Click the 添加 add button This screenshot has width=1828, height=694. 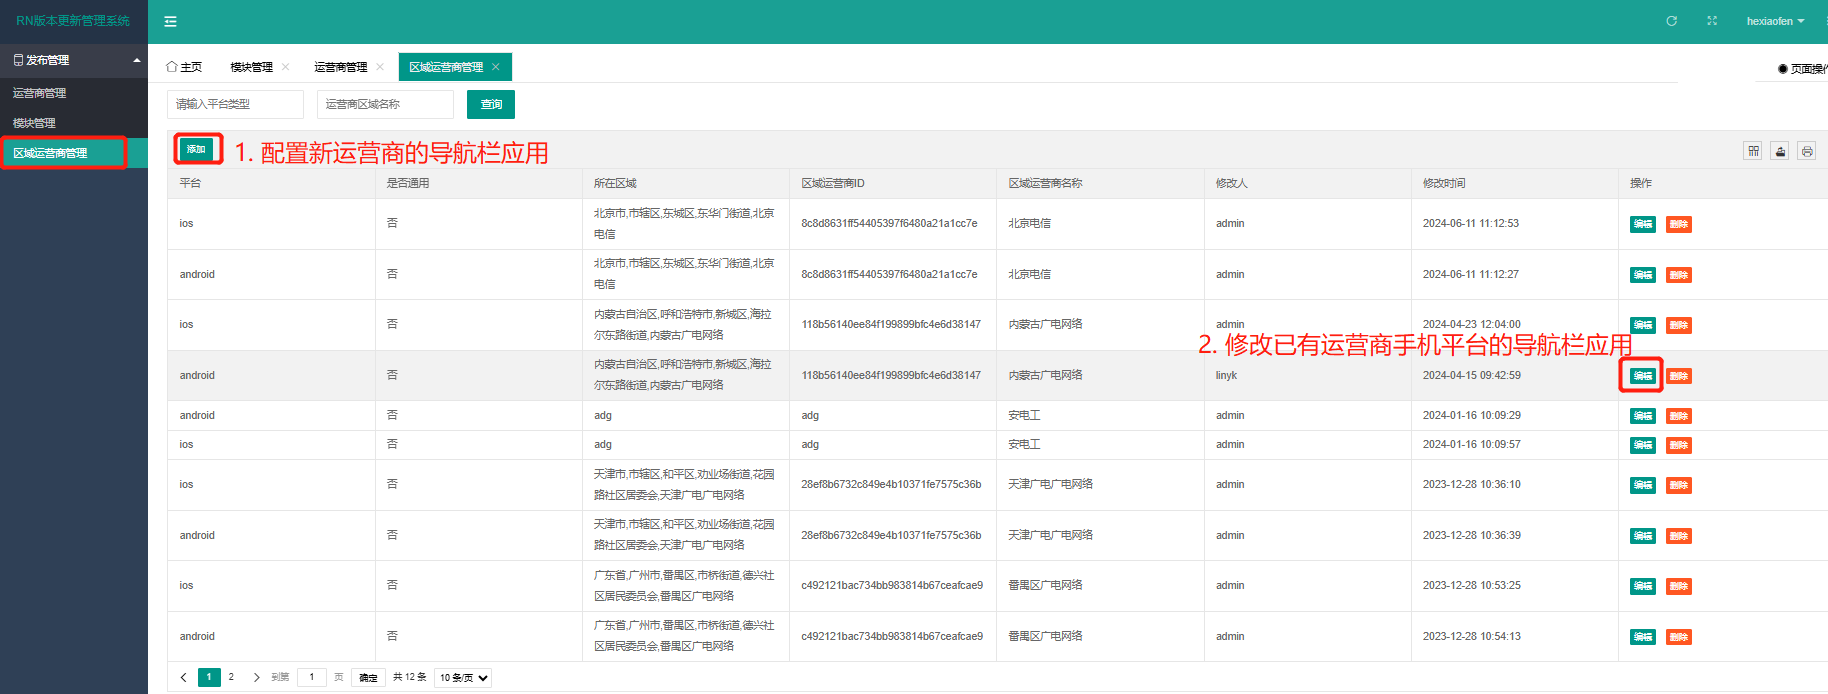tap(196, 149)
